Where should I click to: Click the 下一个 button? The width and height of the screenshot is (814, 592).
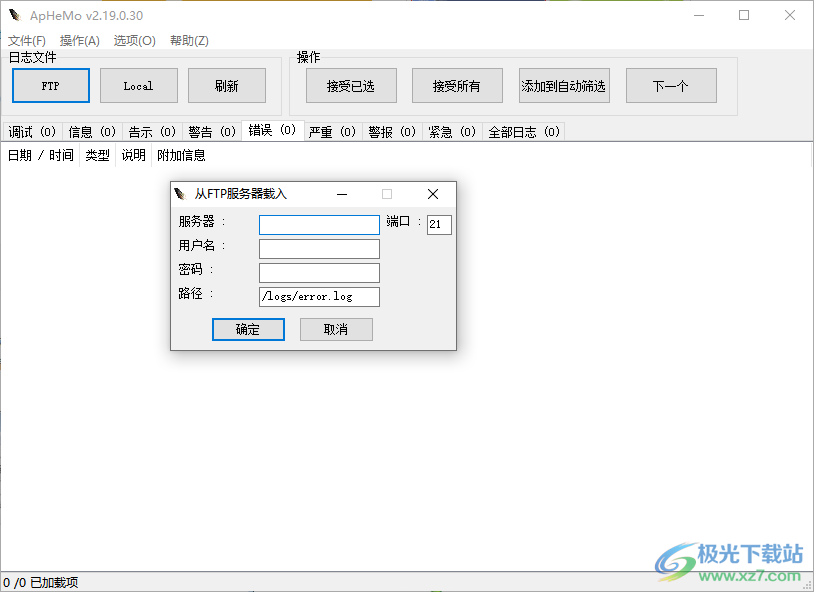(x=671, y=86)
